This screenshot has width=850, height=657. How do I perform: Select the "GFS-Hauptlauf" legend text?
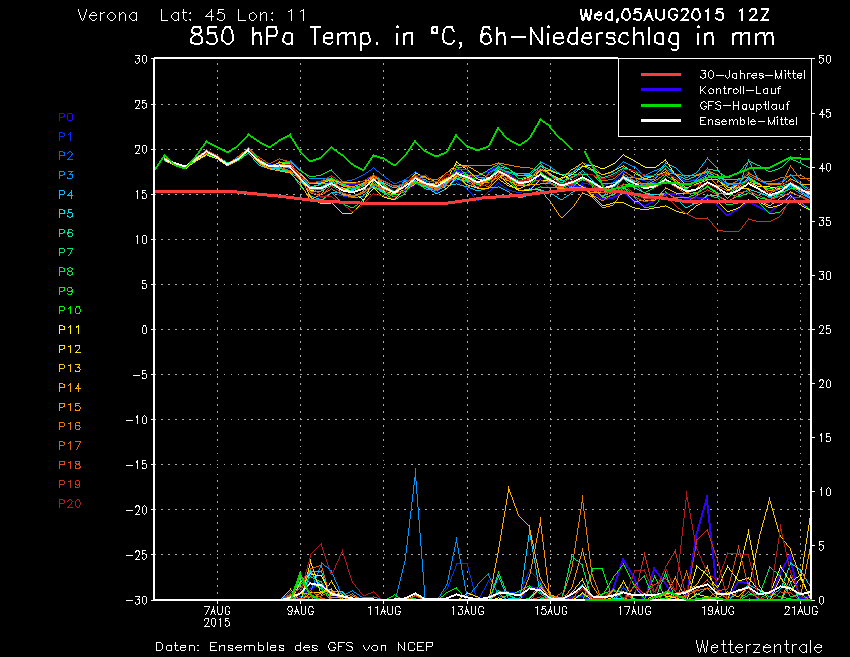coord(744,105)
